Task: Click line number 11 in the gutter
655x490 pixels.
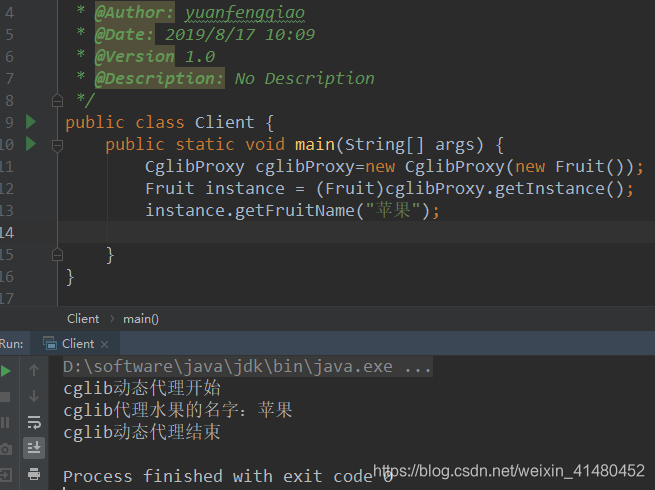Action: [7, 167]
